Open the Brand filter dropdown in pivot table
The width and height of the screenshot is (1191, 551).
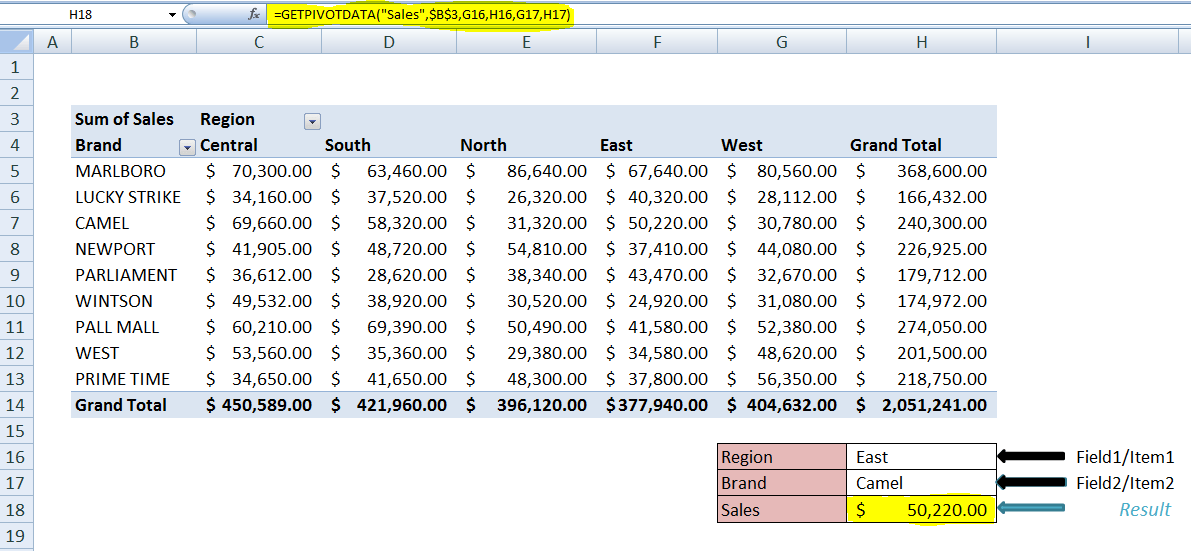tap(186, 146)
